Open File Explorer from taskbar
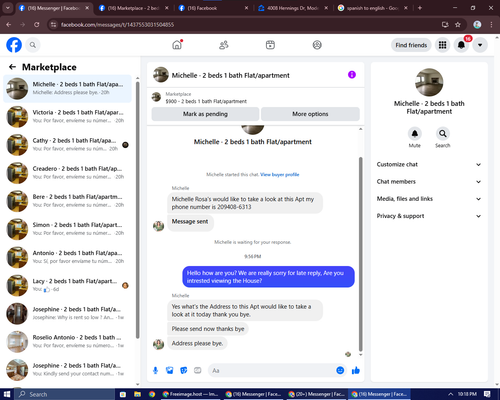500x400 pixels. click(x=137, y=394)
